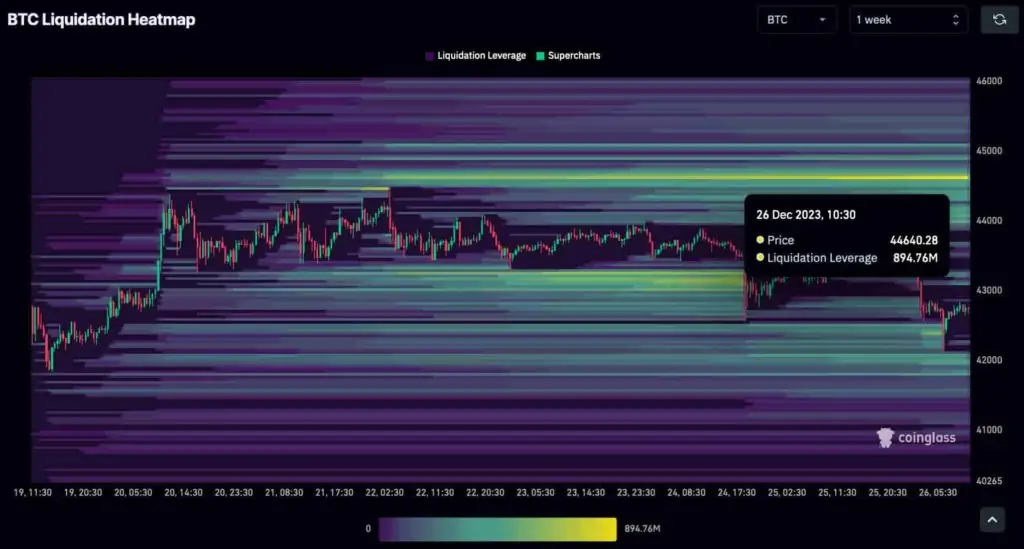Click the 25, 02:30 time axis label
Screen dimensions: 1024x549
tap(787, 492)
